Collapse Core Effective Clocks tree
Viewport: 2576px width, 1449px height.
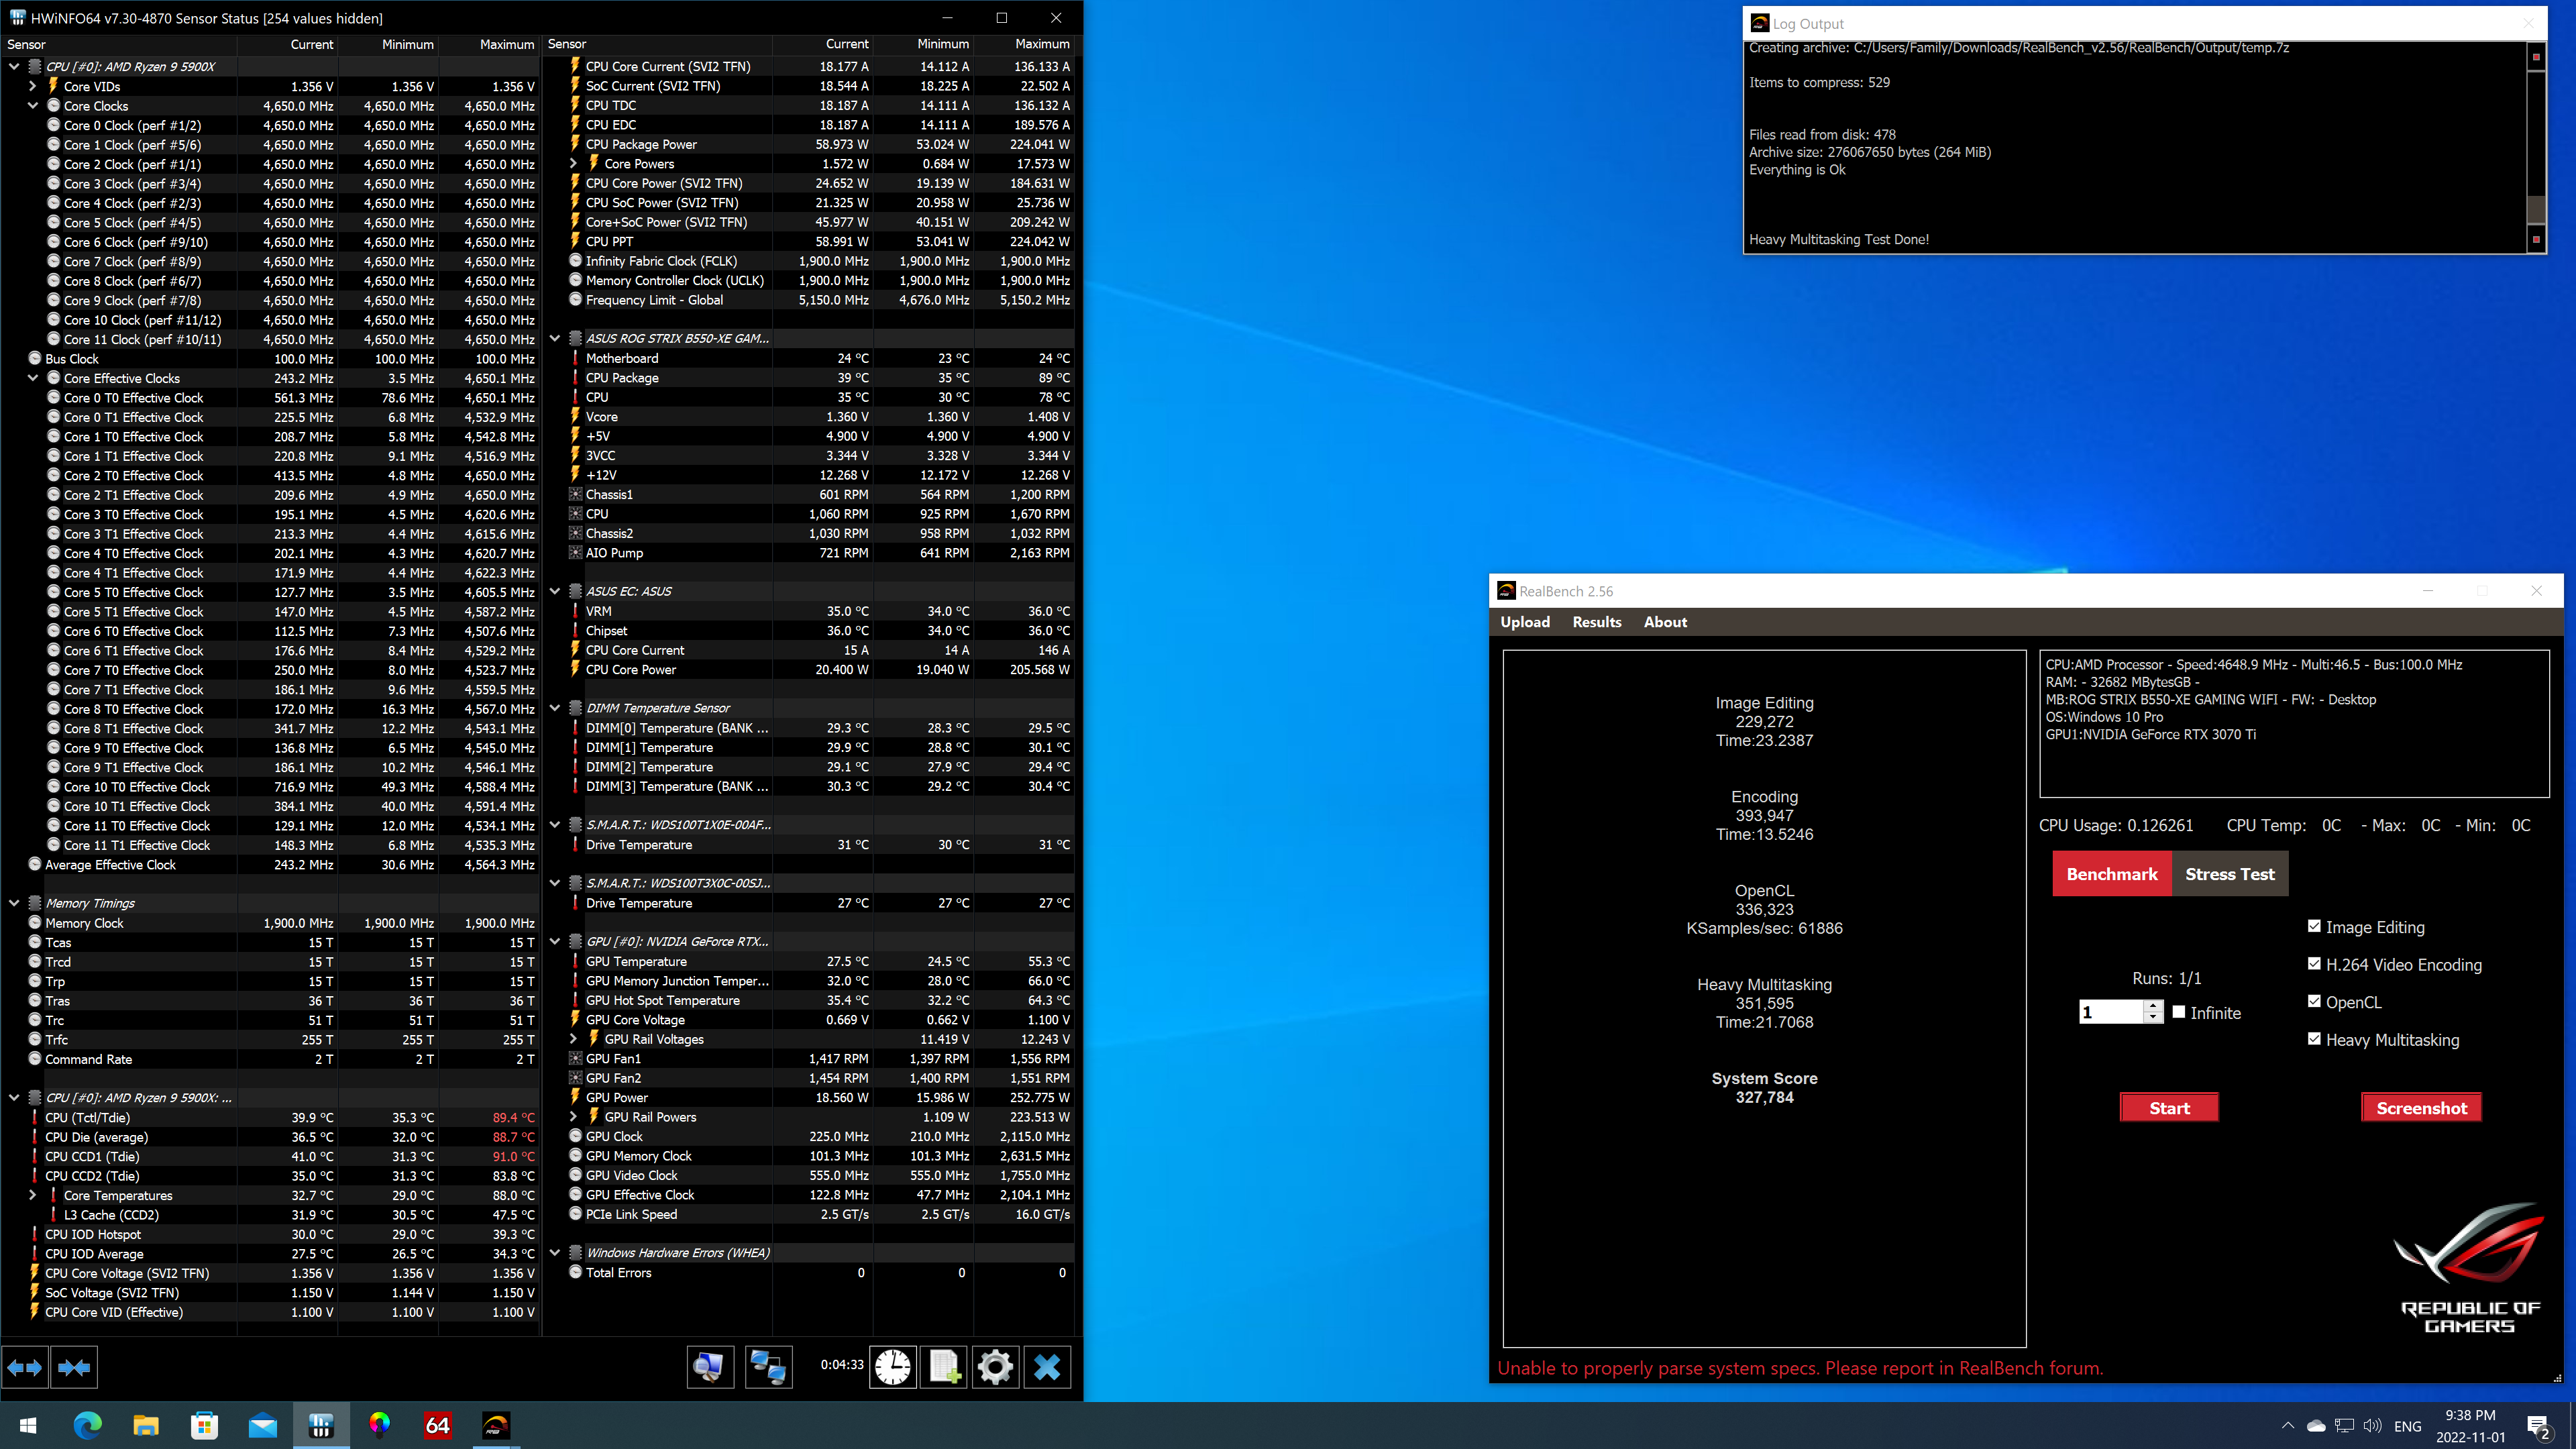pyautogui.click(x=33, y=378)
